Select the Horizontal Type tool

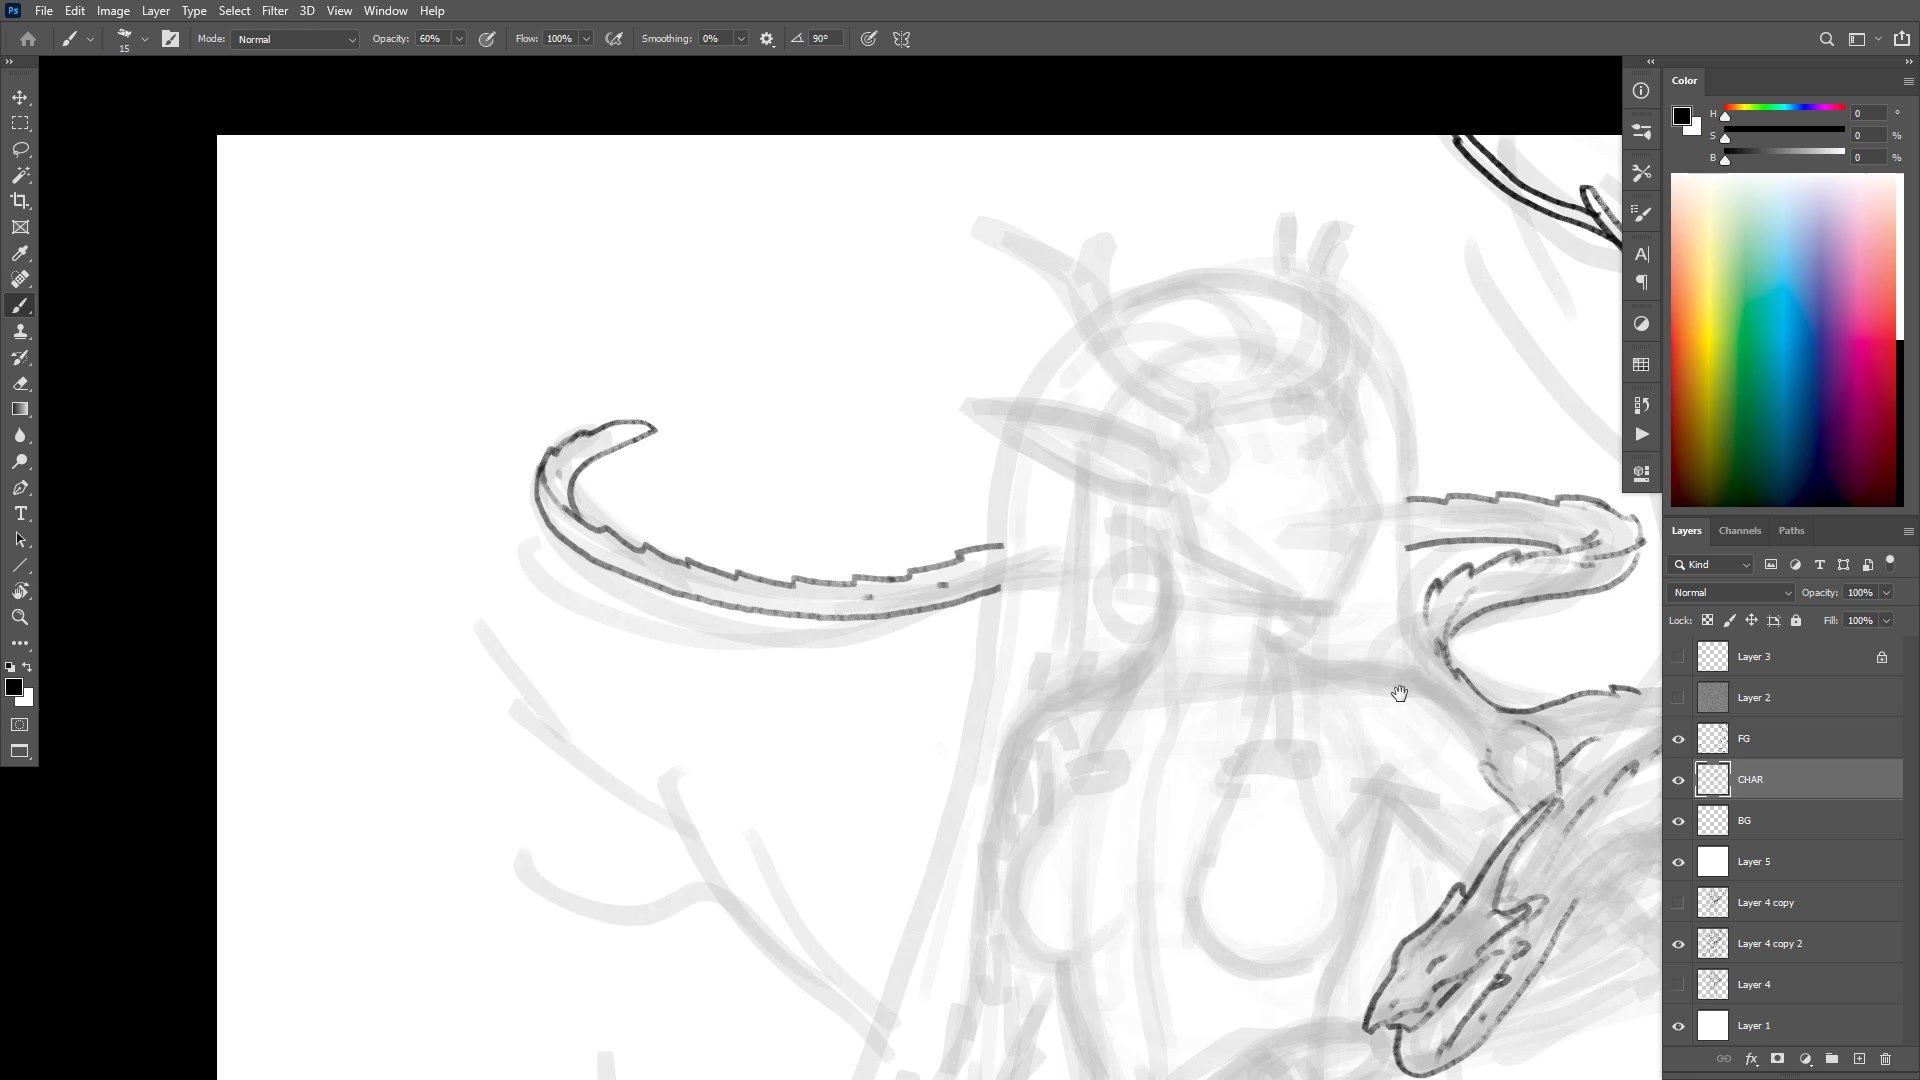pyautogui.click(x=20, y=514)
